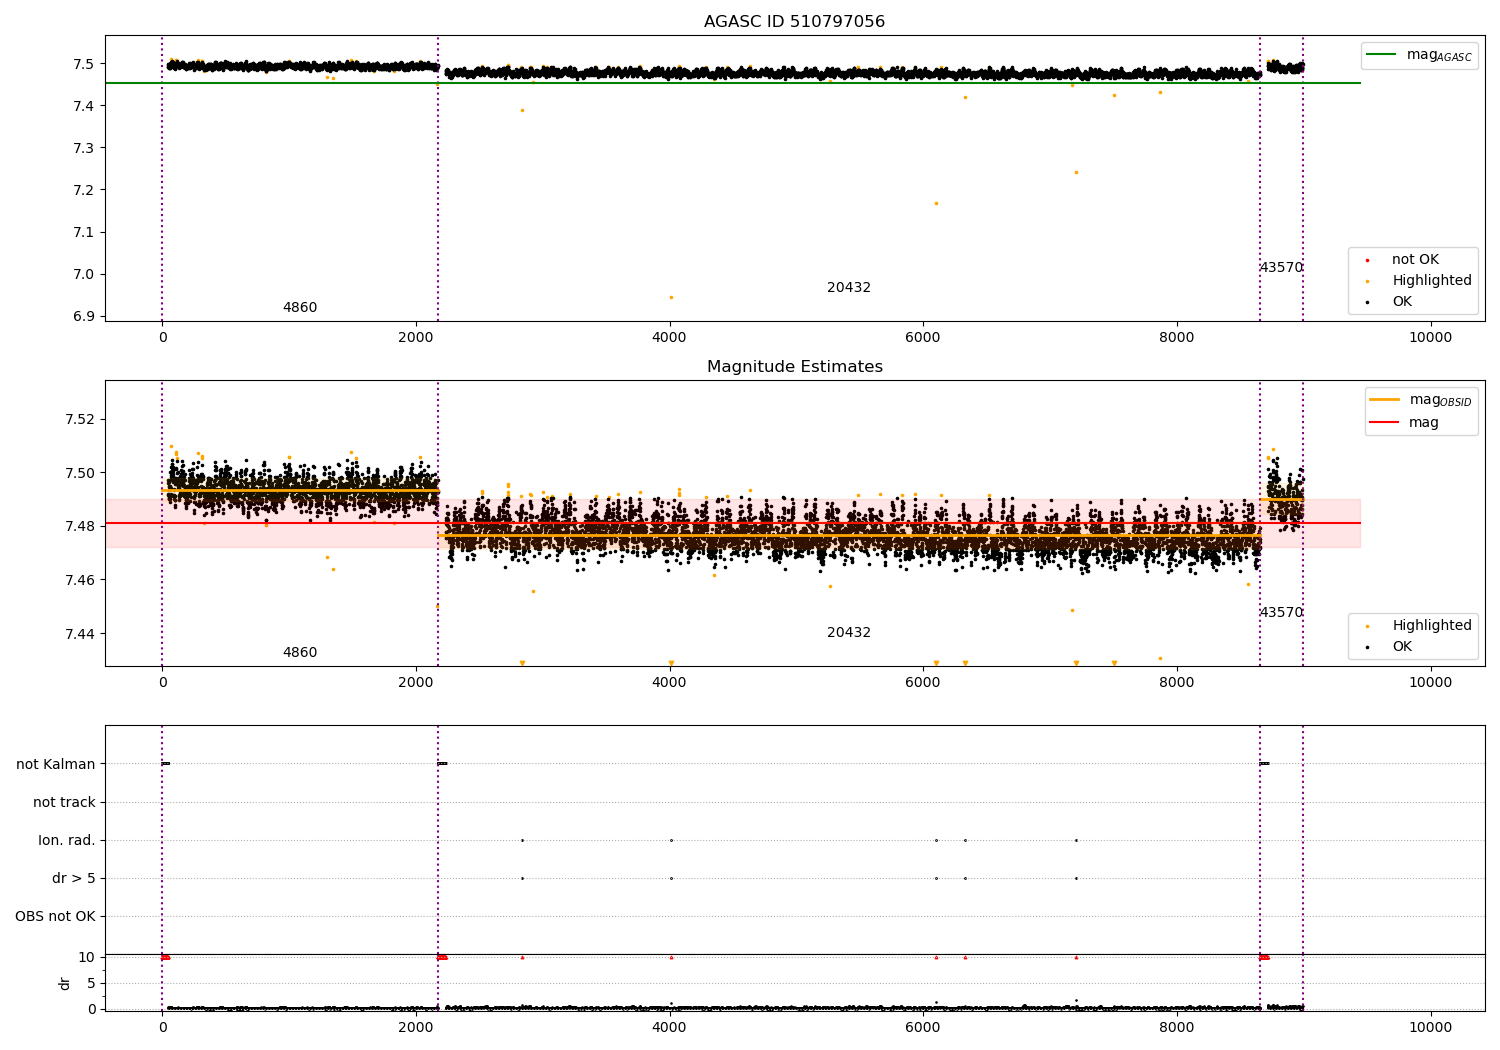Image resolution: width=1500 pixels, height=1050 pixels.
Task: Click 'Highlighted' legend entry in middle plot
Action: click(1419, 626)
